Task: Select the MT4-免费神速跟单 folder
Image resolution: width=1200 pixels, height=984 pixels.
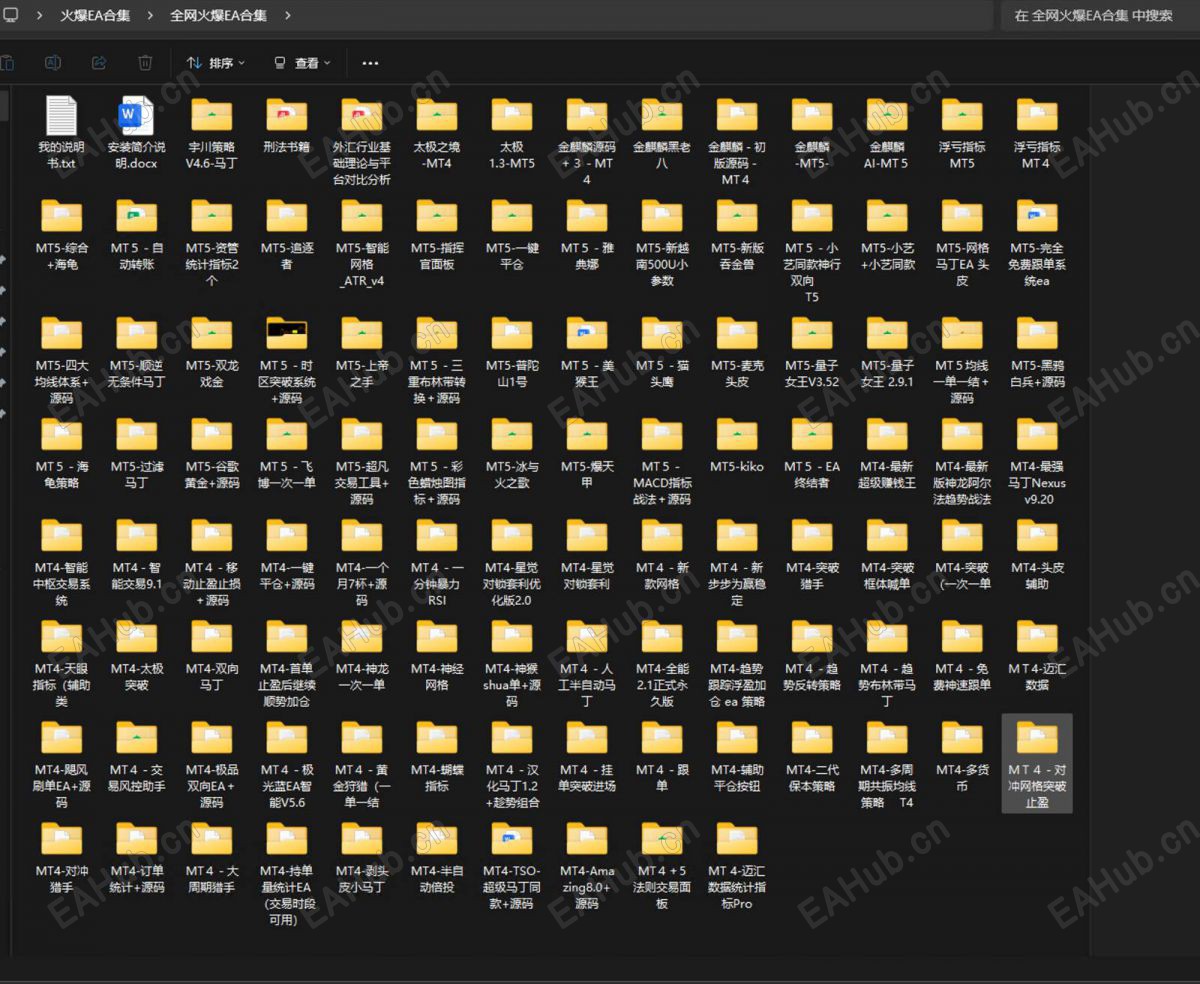Action: coord(962,655)
